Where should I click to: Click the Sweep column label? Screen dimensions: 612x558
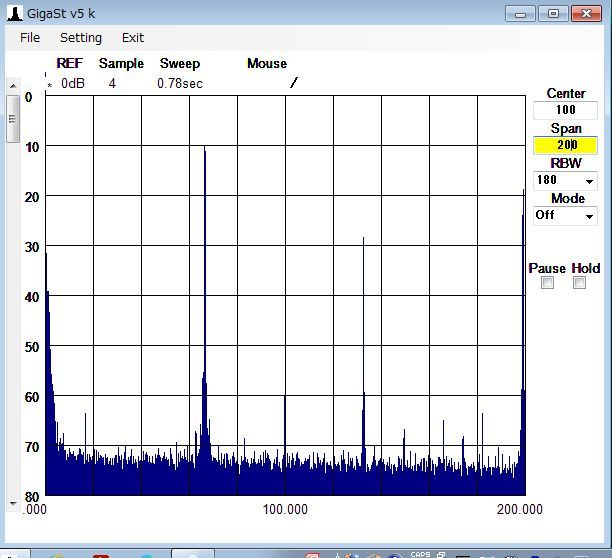(x=180, y=64)
